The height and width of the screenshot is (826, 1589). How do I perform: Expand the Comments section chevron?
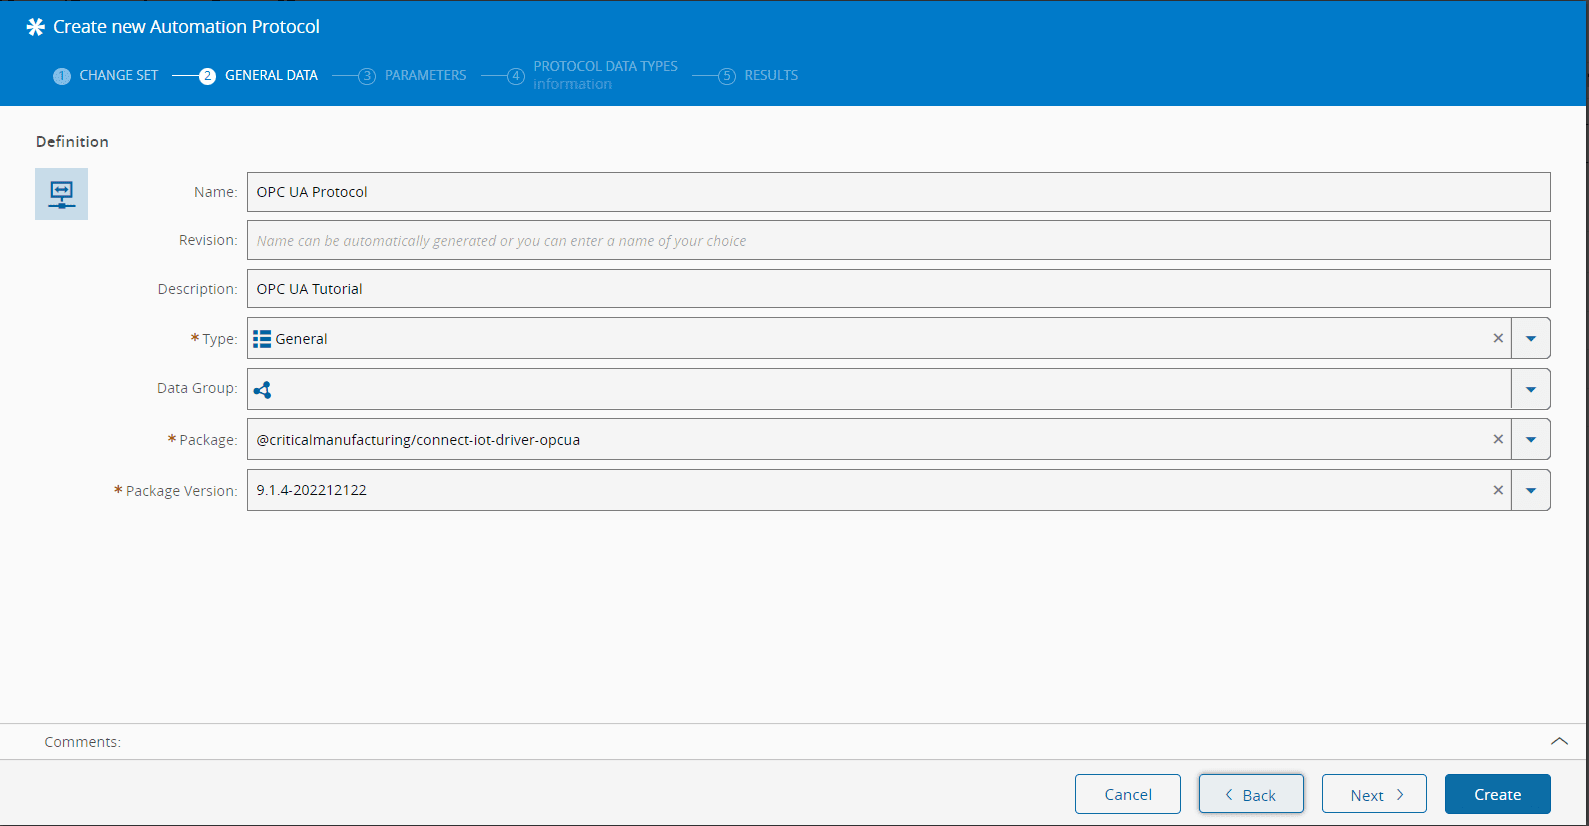point(1558,742)
